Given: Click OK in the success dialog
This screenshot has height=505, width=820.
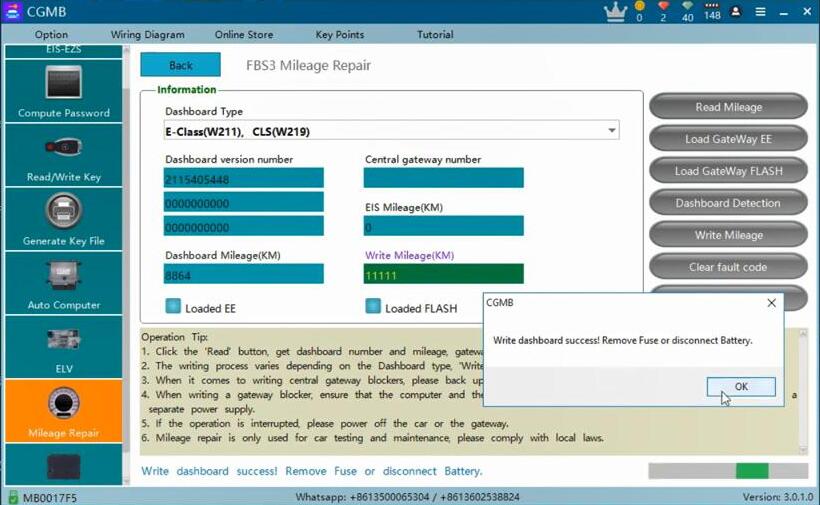Looking at the screenshot, I should pos(741,386).
